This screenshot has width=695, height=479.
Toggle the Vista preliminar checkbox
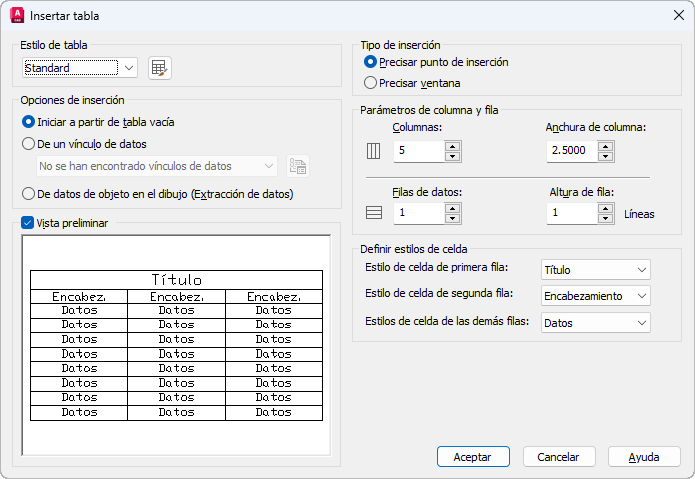coord(27,223)
